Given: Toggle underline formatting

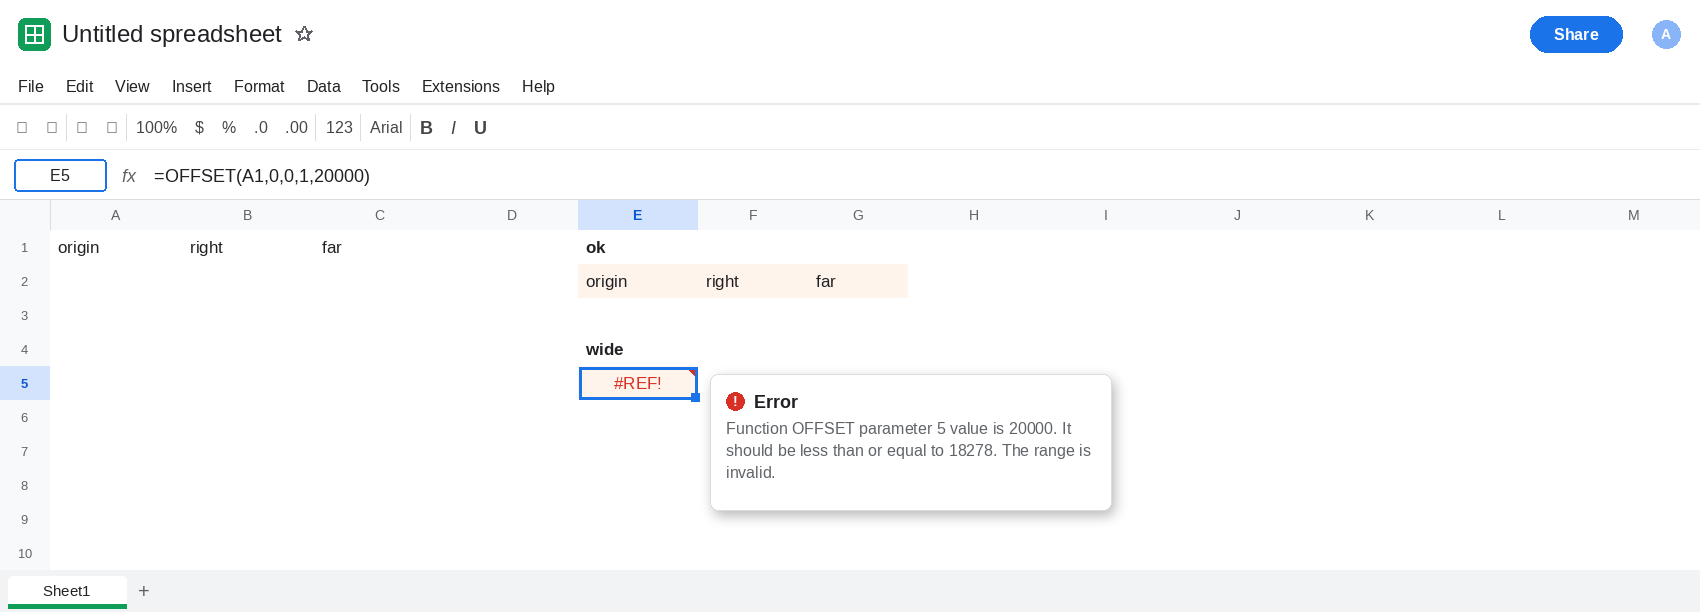Looking at the screenshot, I should point(480,128).
